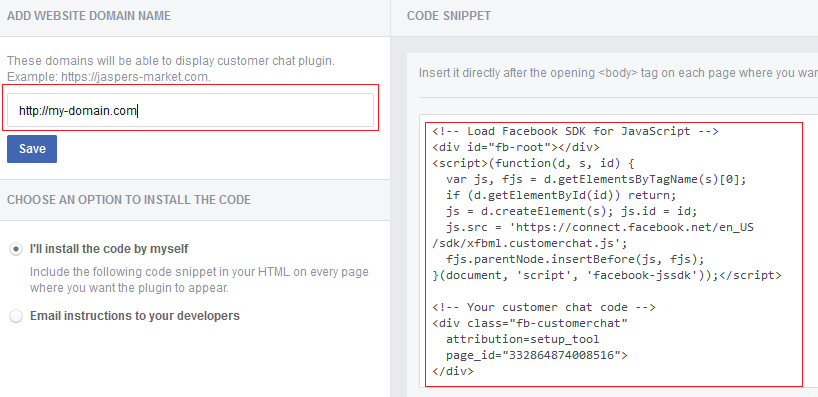Click the page_id value line in the snippet
818x397 pixels.
tap(537, 356)
